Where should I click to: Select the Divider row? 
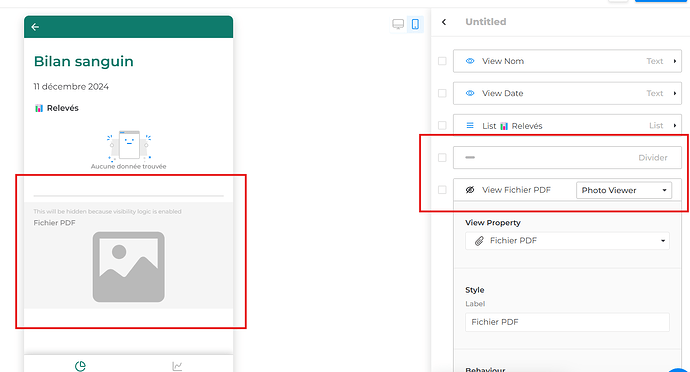coord(567,158)
